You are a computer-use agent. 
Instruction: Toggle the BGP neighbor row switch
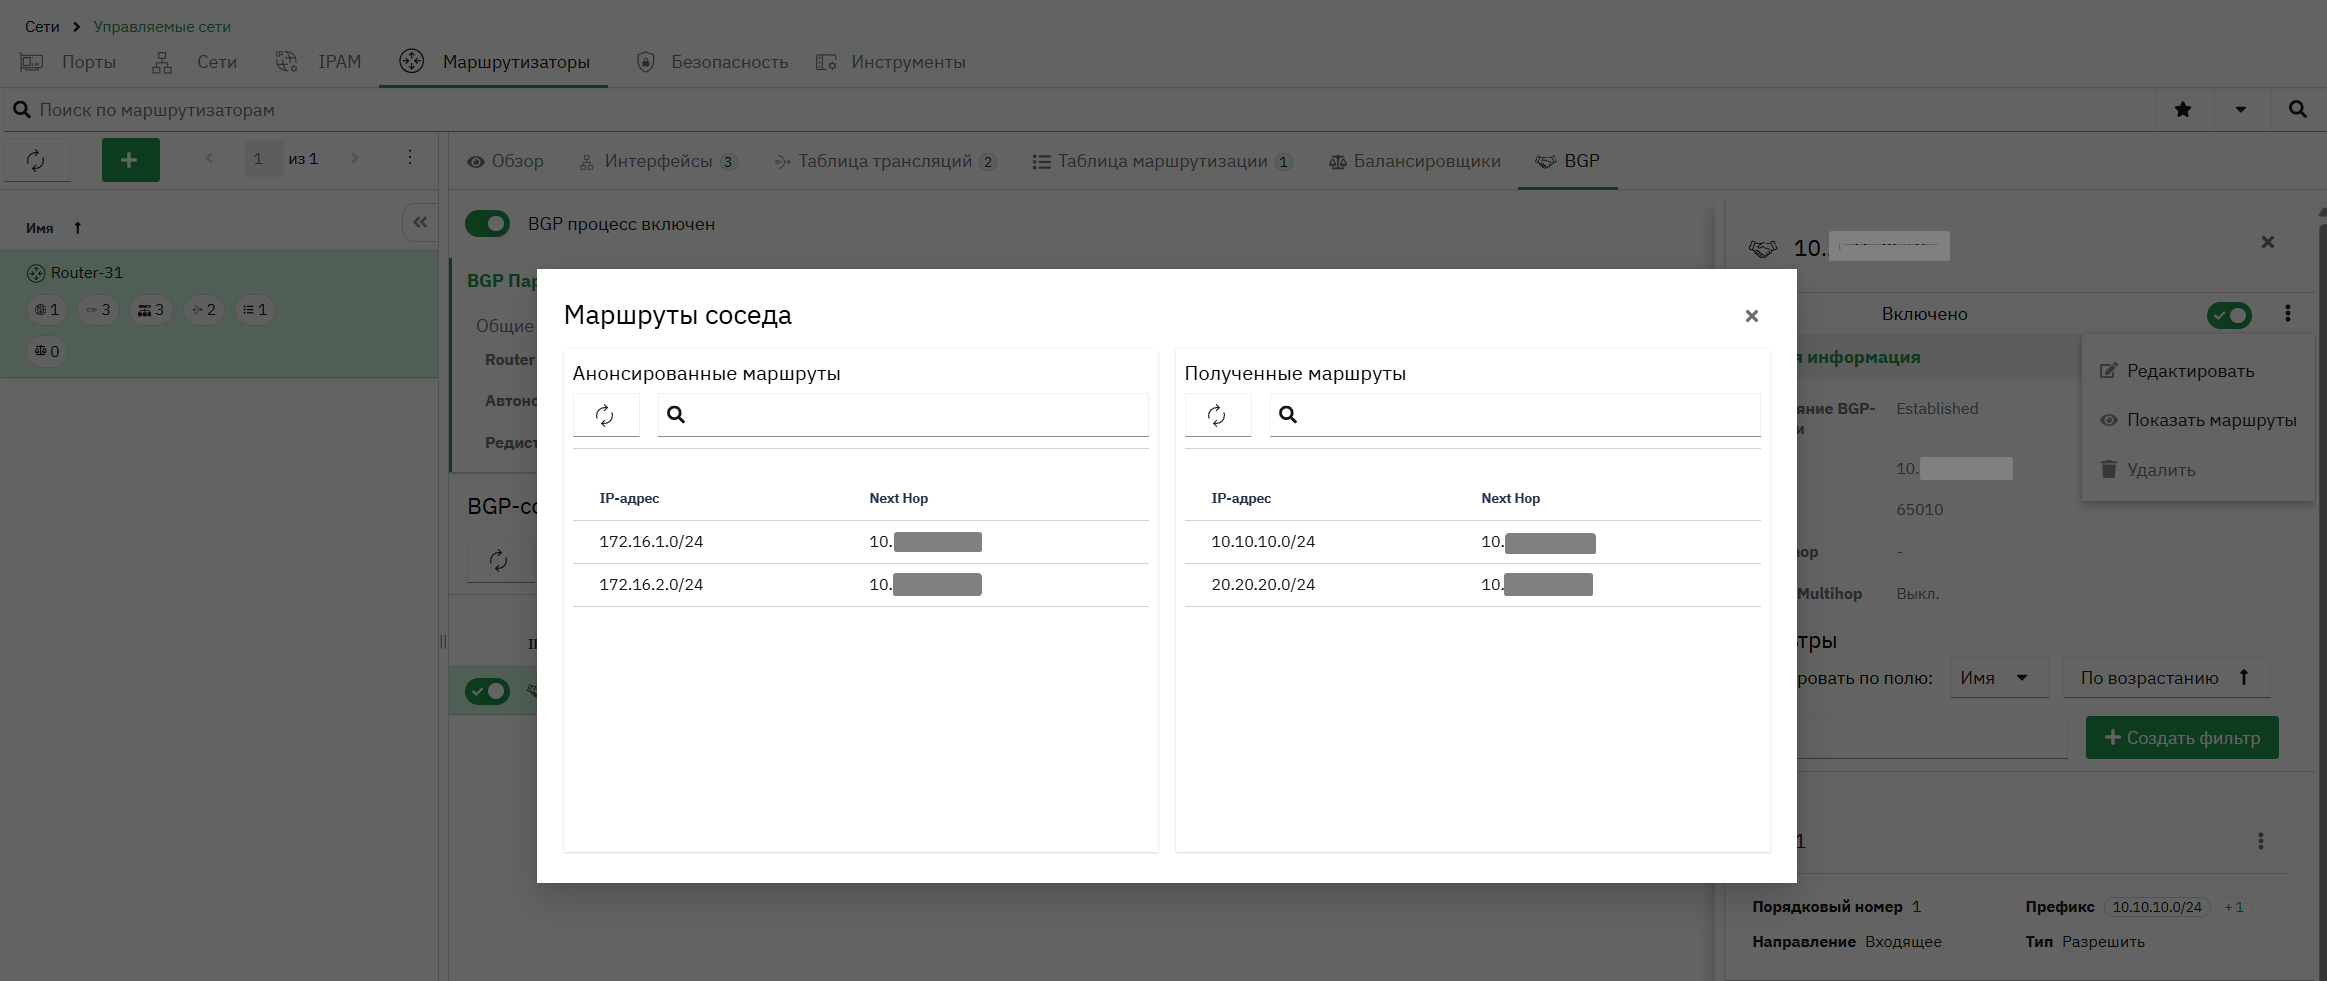tap(488, 691)
